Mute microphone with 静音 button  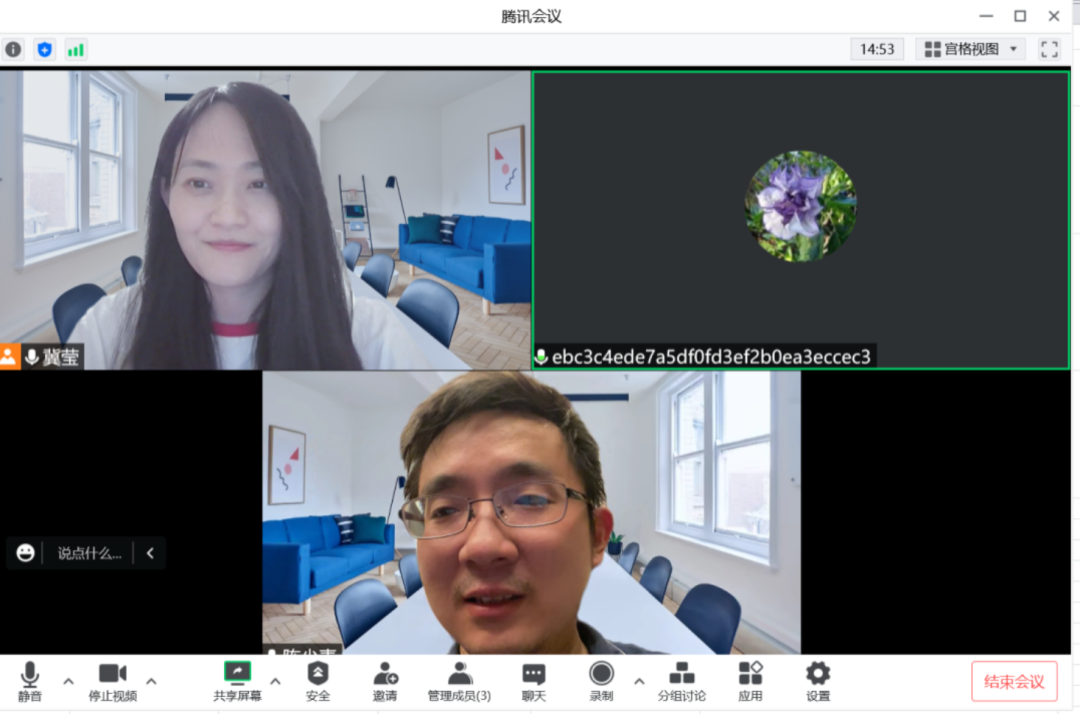[30, 681]
